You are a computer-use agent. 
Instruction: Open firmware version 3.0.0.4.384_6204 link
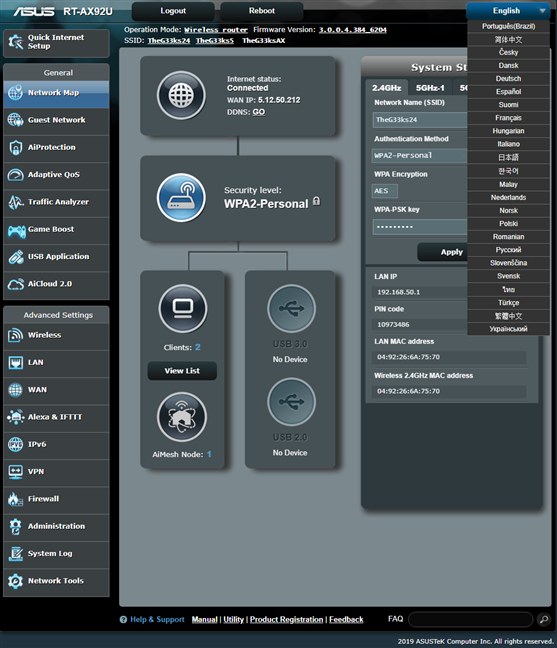(352, 30)
